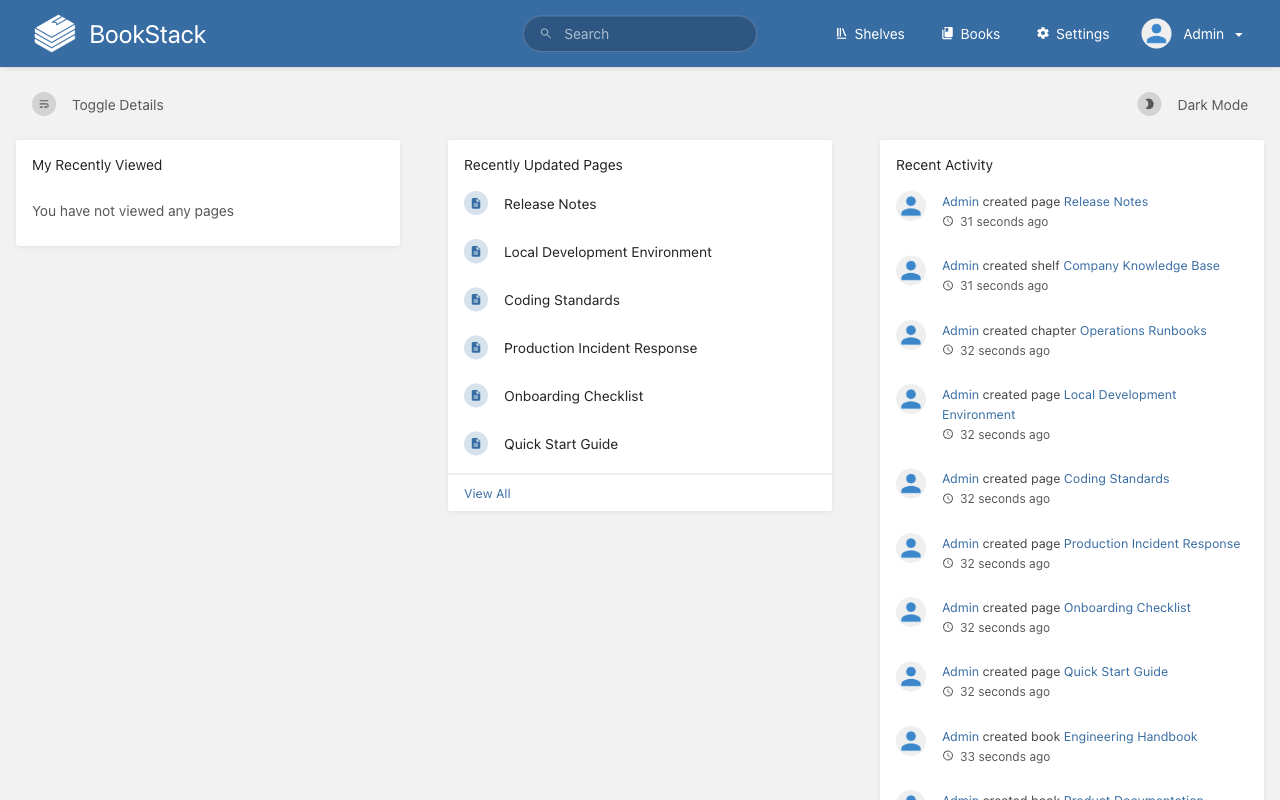The width and height of the screenshot is (1280, 800).
Task: Open the Shelves menu item
Action: tap(870, 34)
